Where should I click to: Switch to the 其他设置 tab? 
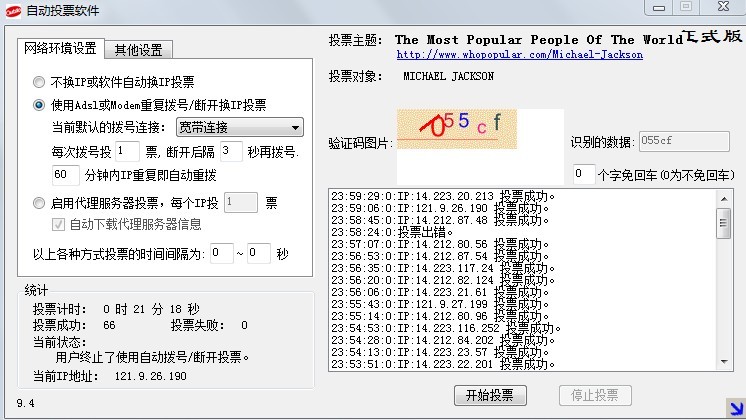click(x=140, y=50)
